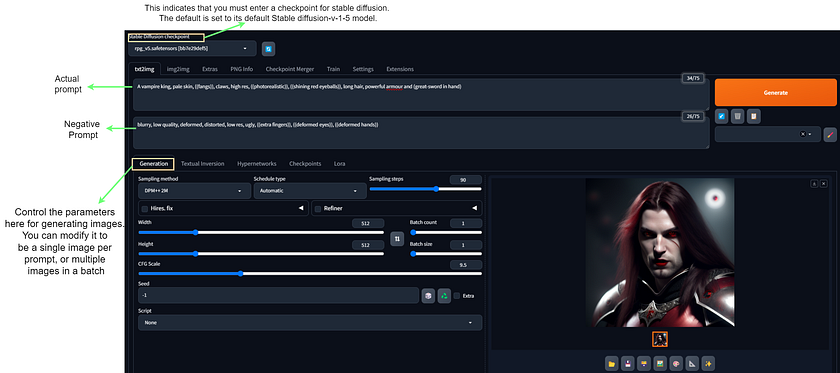Adjust the CFG Scale slider

click(310, 273)
